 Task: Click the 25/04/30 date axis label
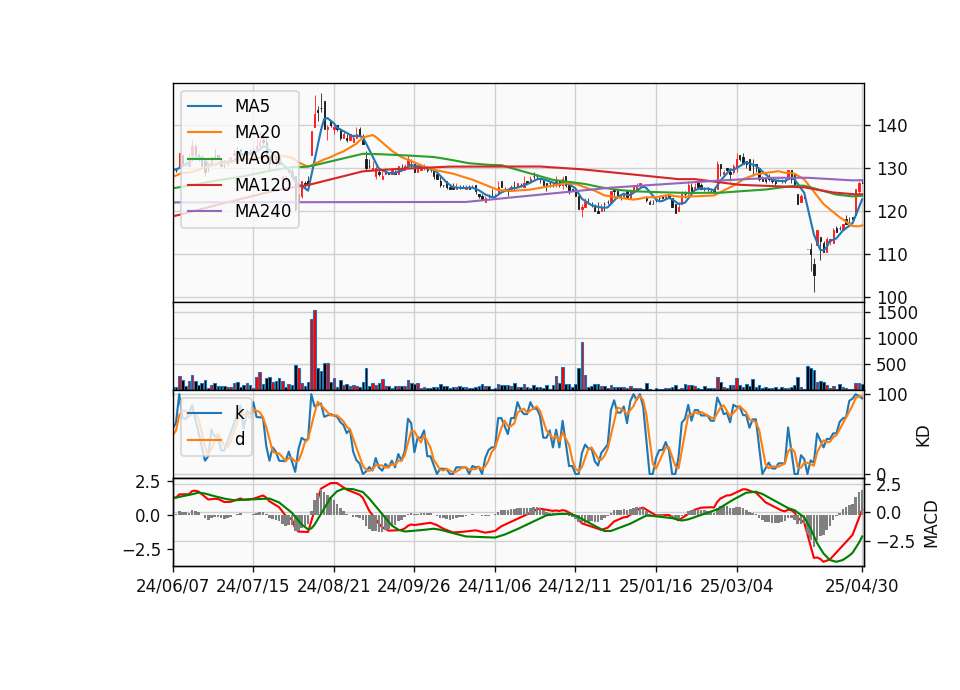862,586
